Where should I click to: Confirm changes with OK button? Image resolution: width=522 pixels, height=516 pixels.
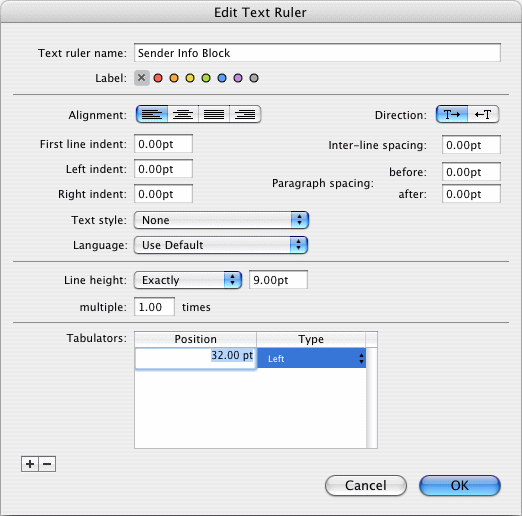(460, 485)
